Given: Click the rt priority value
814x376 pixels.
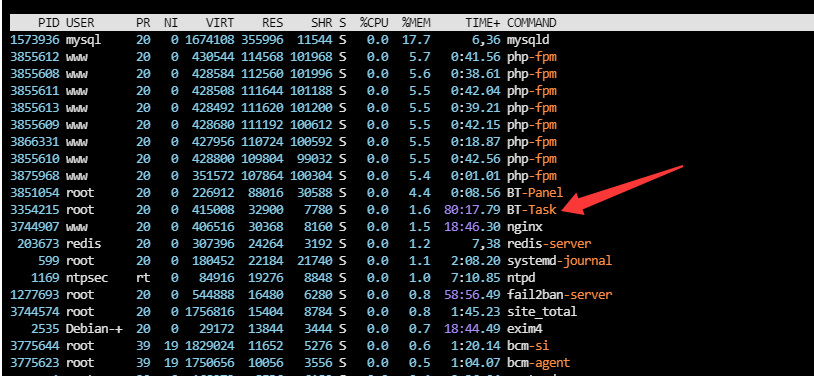Looking at the screenshot, I should click(143, 278).
